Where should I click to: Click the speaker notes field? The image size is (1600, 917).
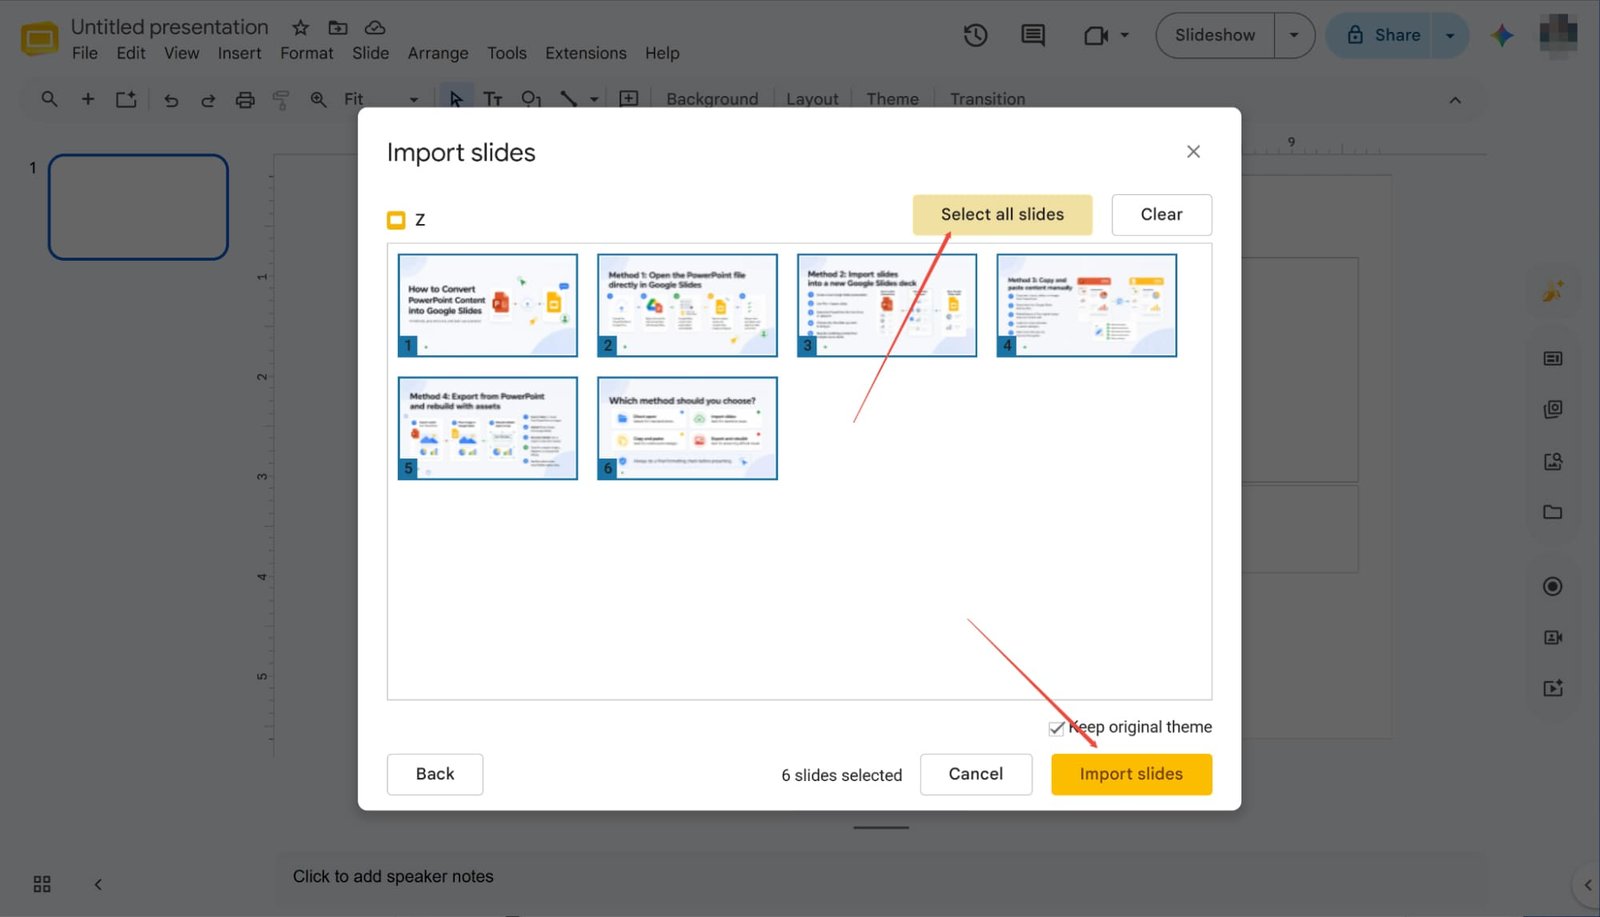click(x=880, y=877)
